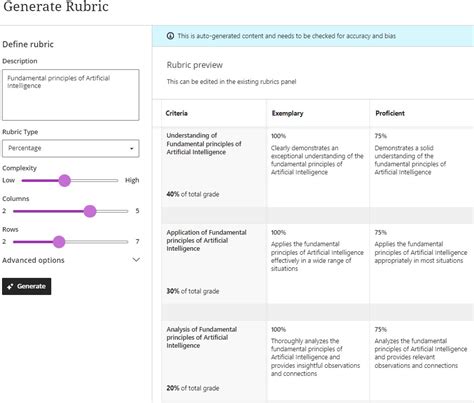Select the Criteria column header

[x=176, y=113]
